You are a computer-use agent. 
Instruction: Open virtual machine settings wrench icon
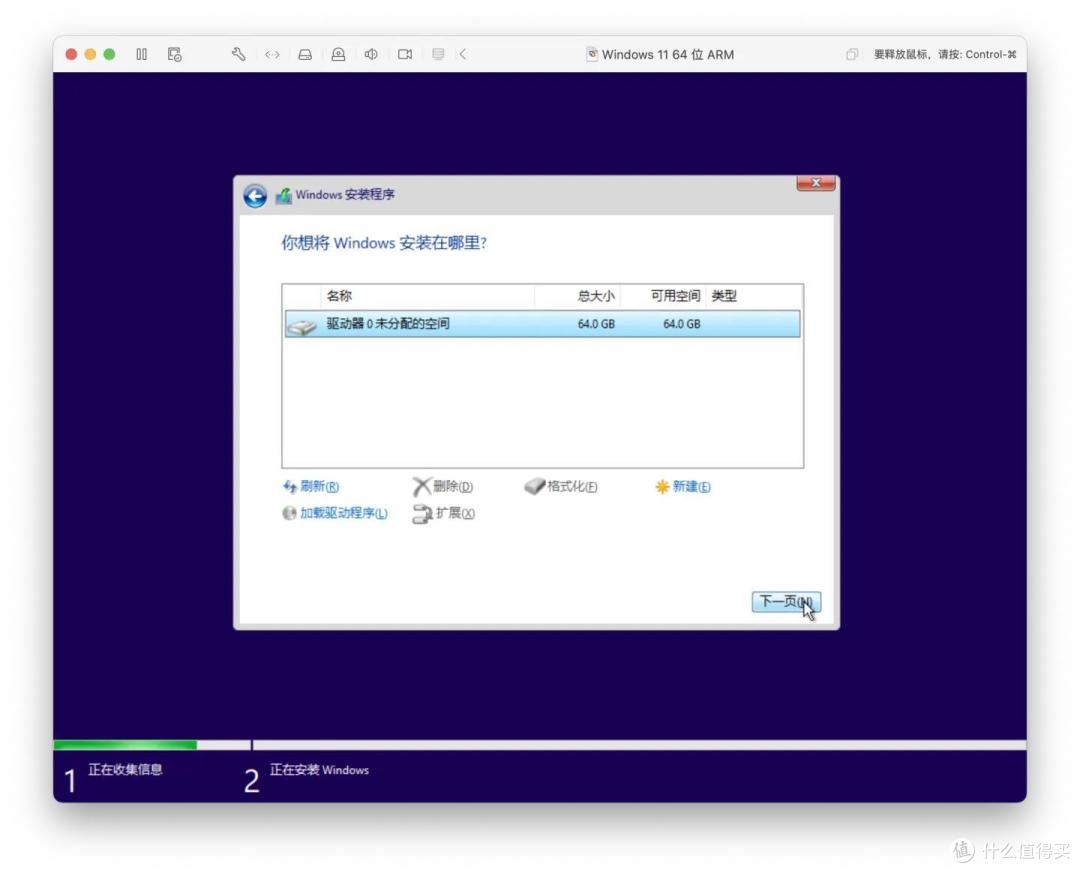[238, 54]
